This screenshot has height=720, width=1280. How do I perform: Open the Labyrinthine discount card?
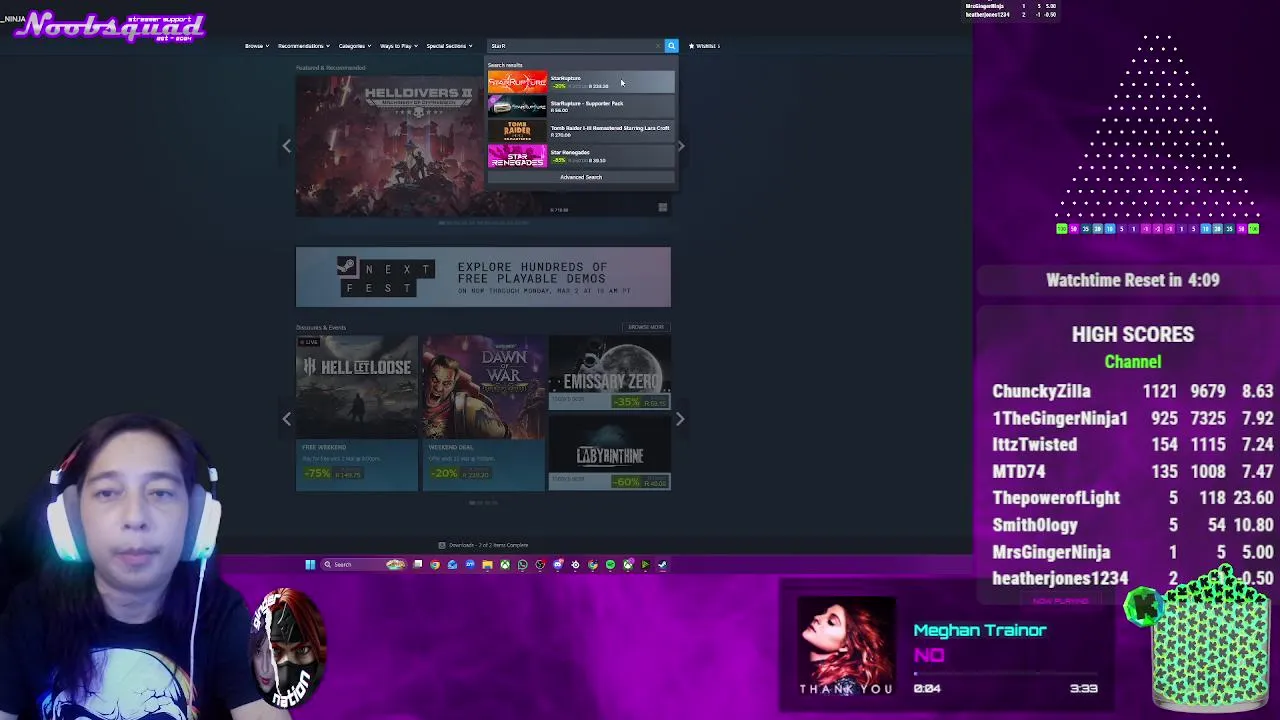pos(610,452)
